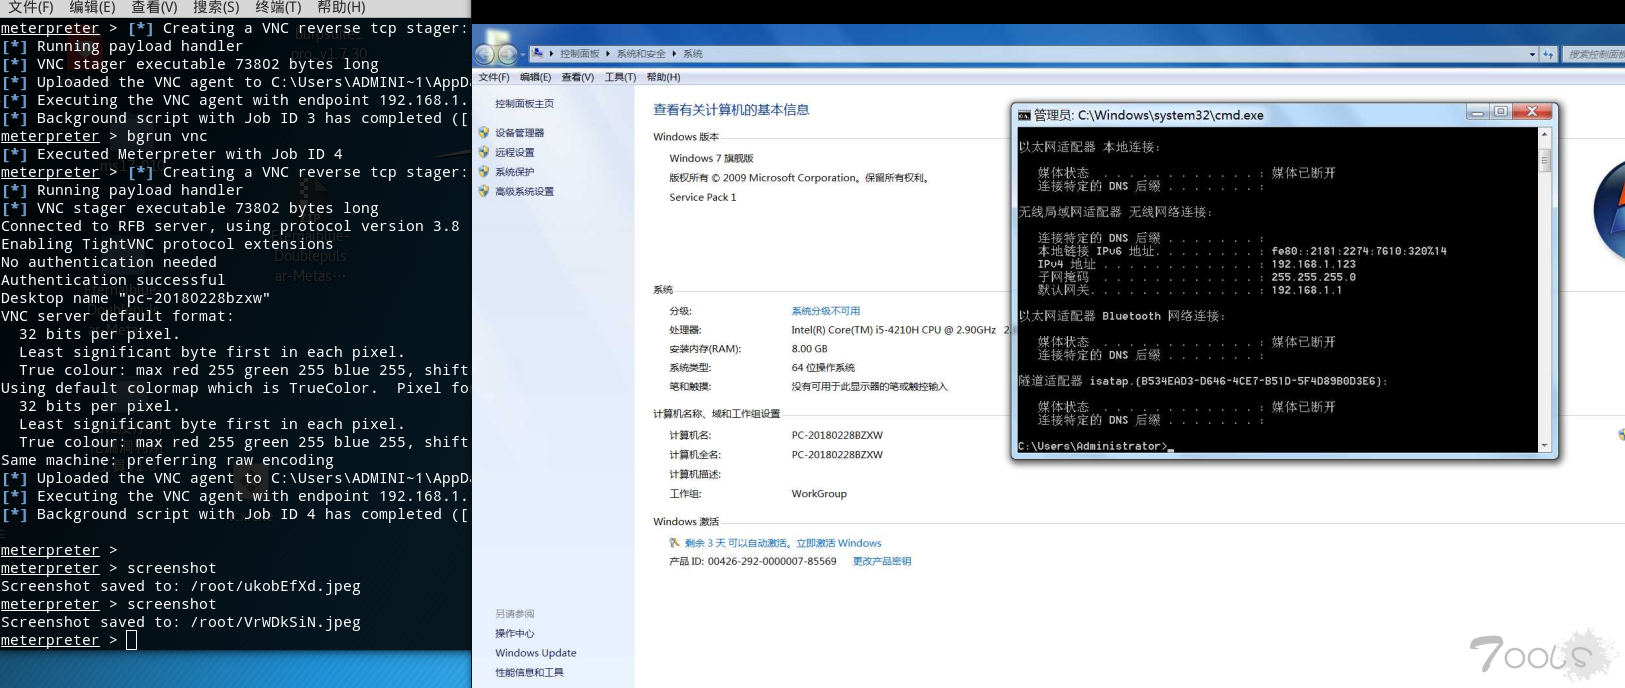Minimize the cmd.exe window
This screenshot has width=1625, height=688.
pos(1478,112)
